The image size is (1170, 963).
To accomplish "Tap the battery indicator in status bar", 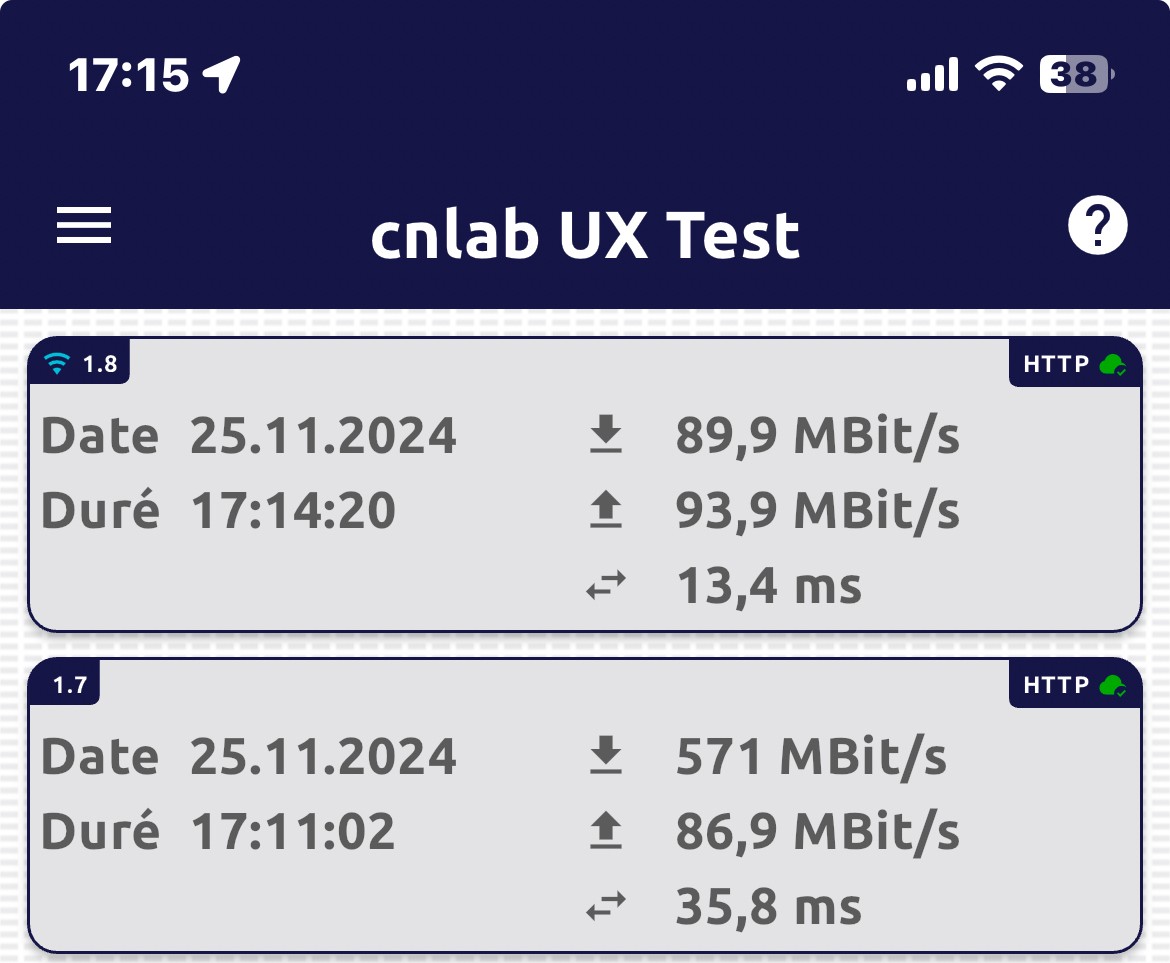I will click(1076, 74).
